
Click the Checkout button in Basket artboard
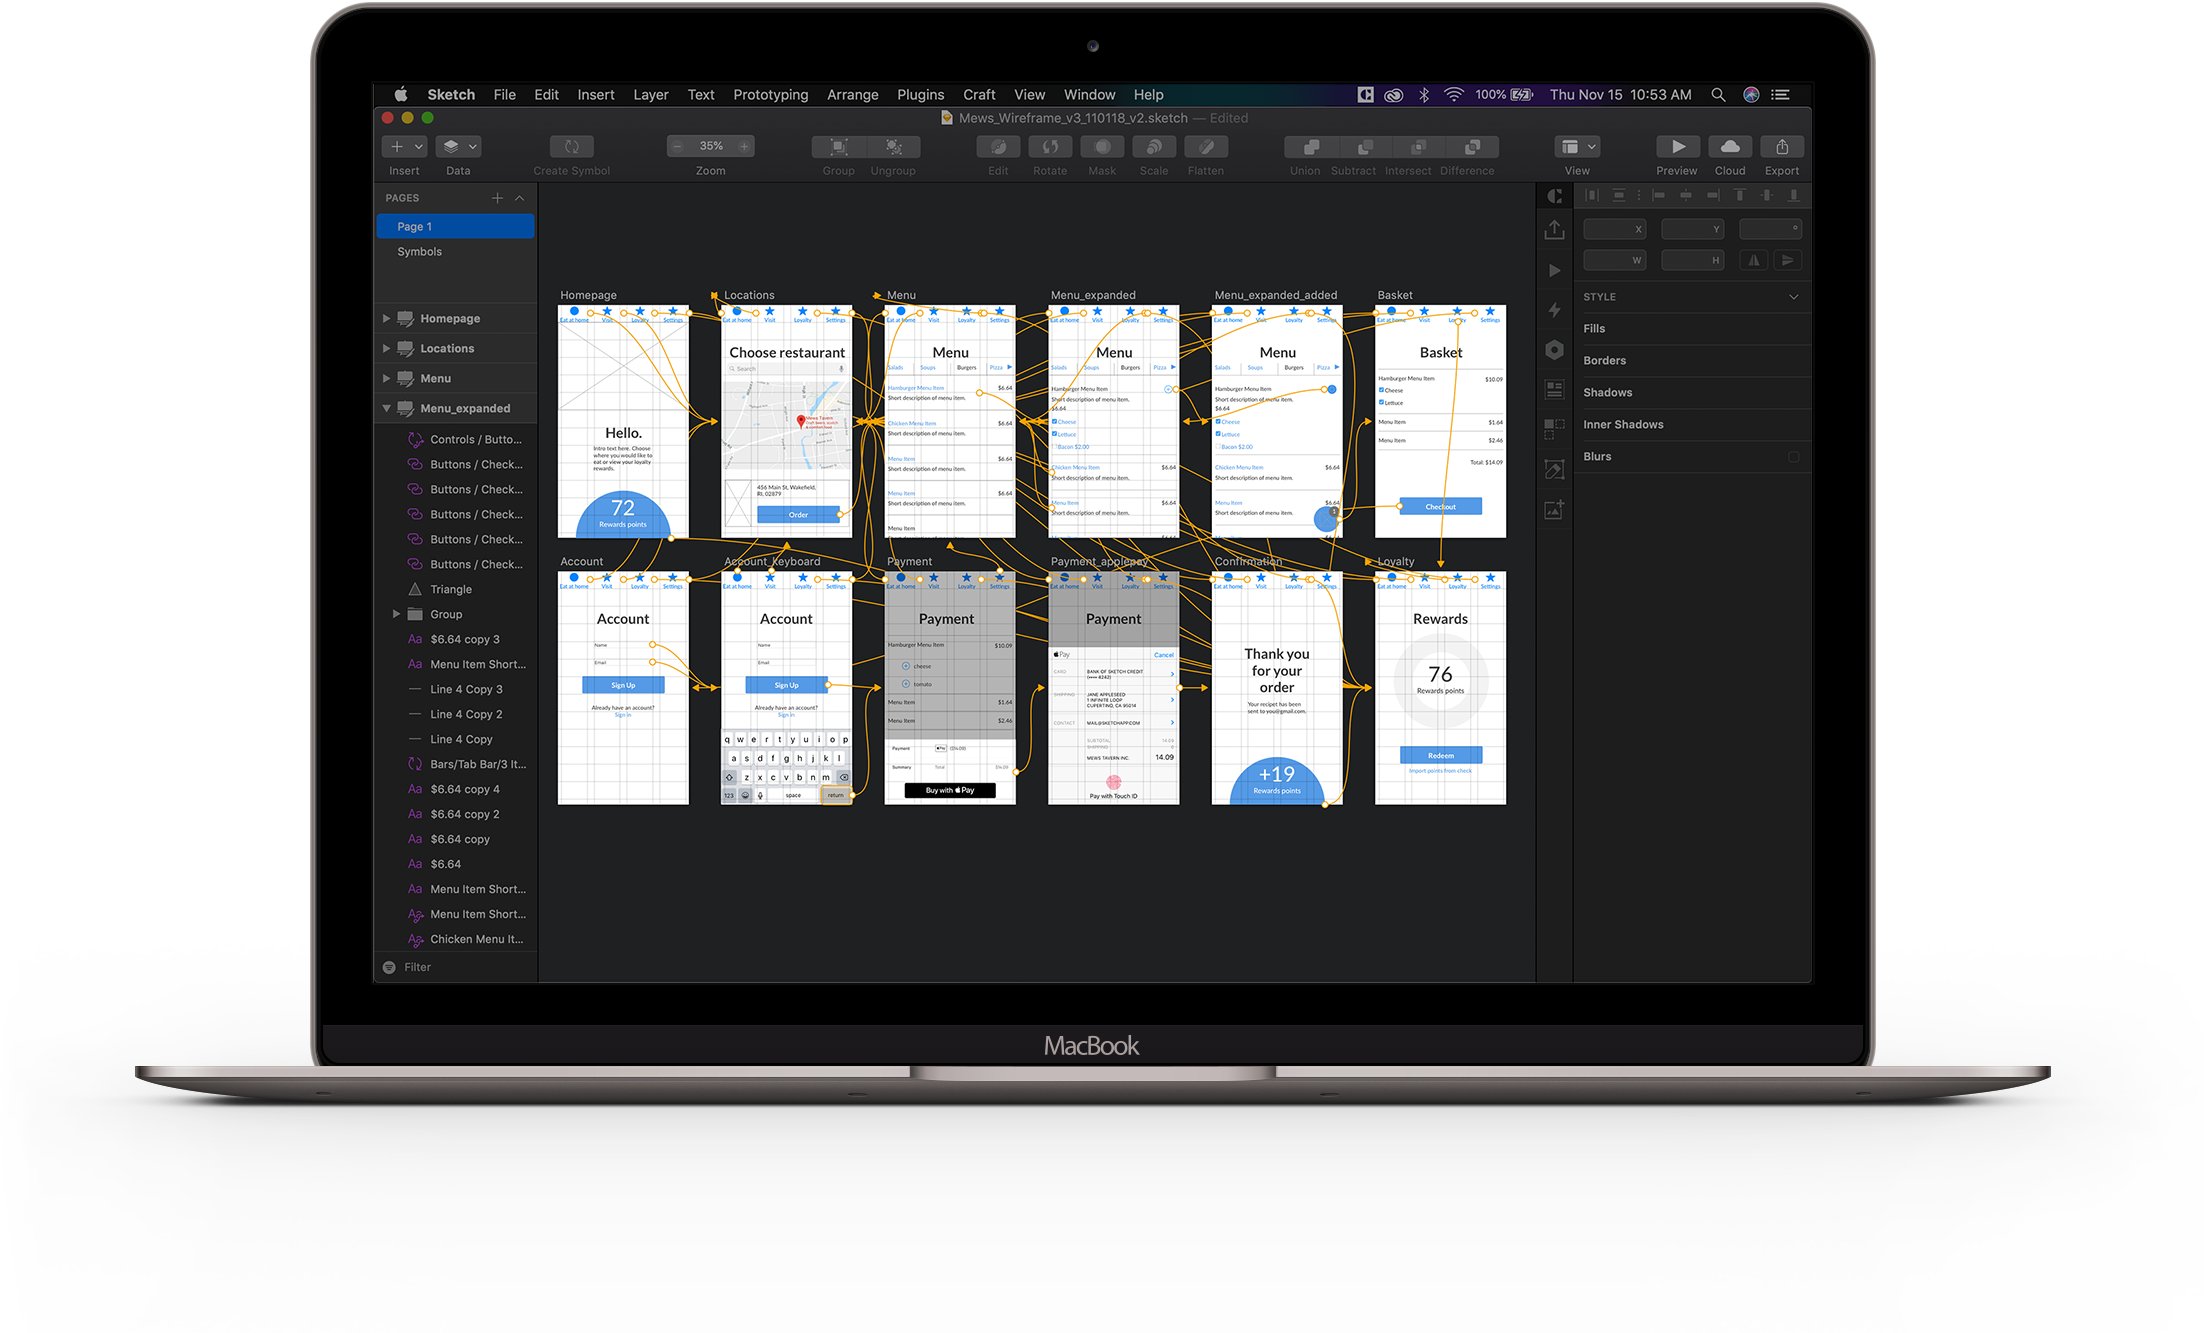coord(1440,507)
